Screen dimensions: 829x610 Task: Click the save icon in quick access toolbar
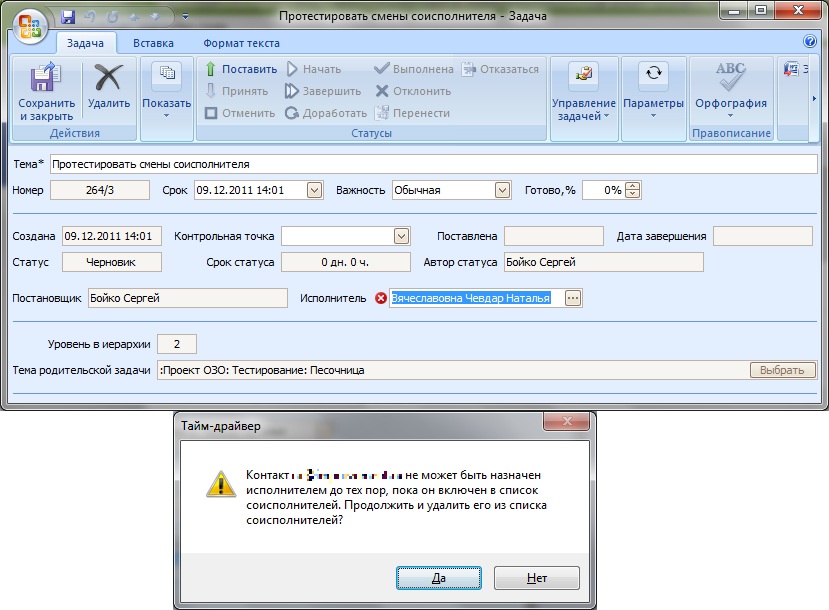[68, 16]
